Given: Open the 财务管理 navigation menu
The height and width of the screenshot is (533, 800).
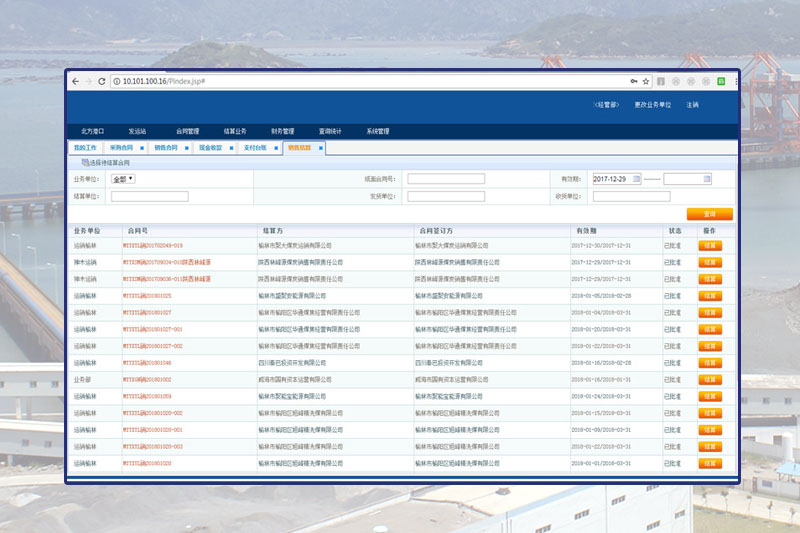Looking at the screenshot, I should (x=282, y=131).
